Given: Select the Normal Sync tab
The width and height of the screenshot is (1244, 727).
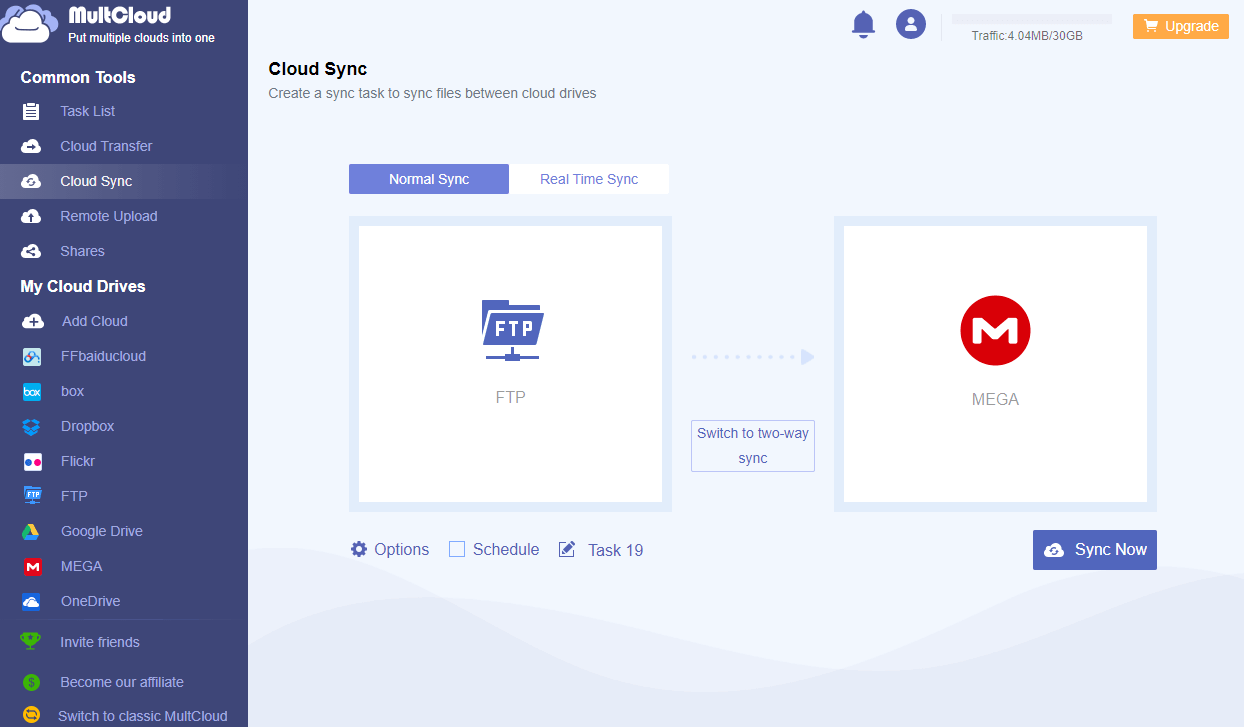Looking at the screenshot, I should pos(429,179).
